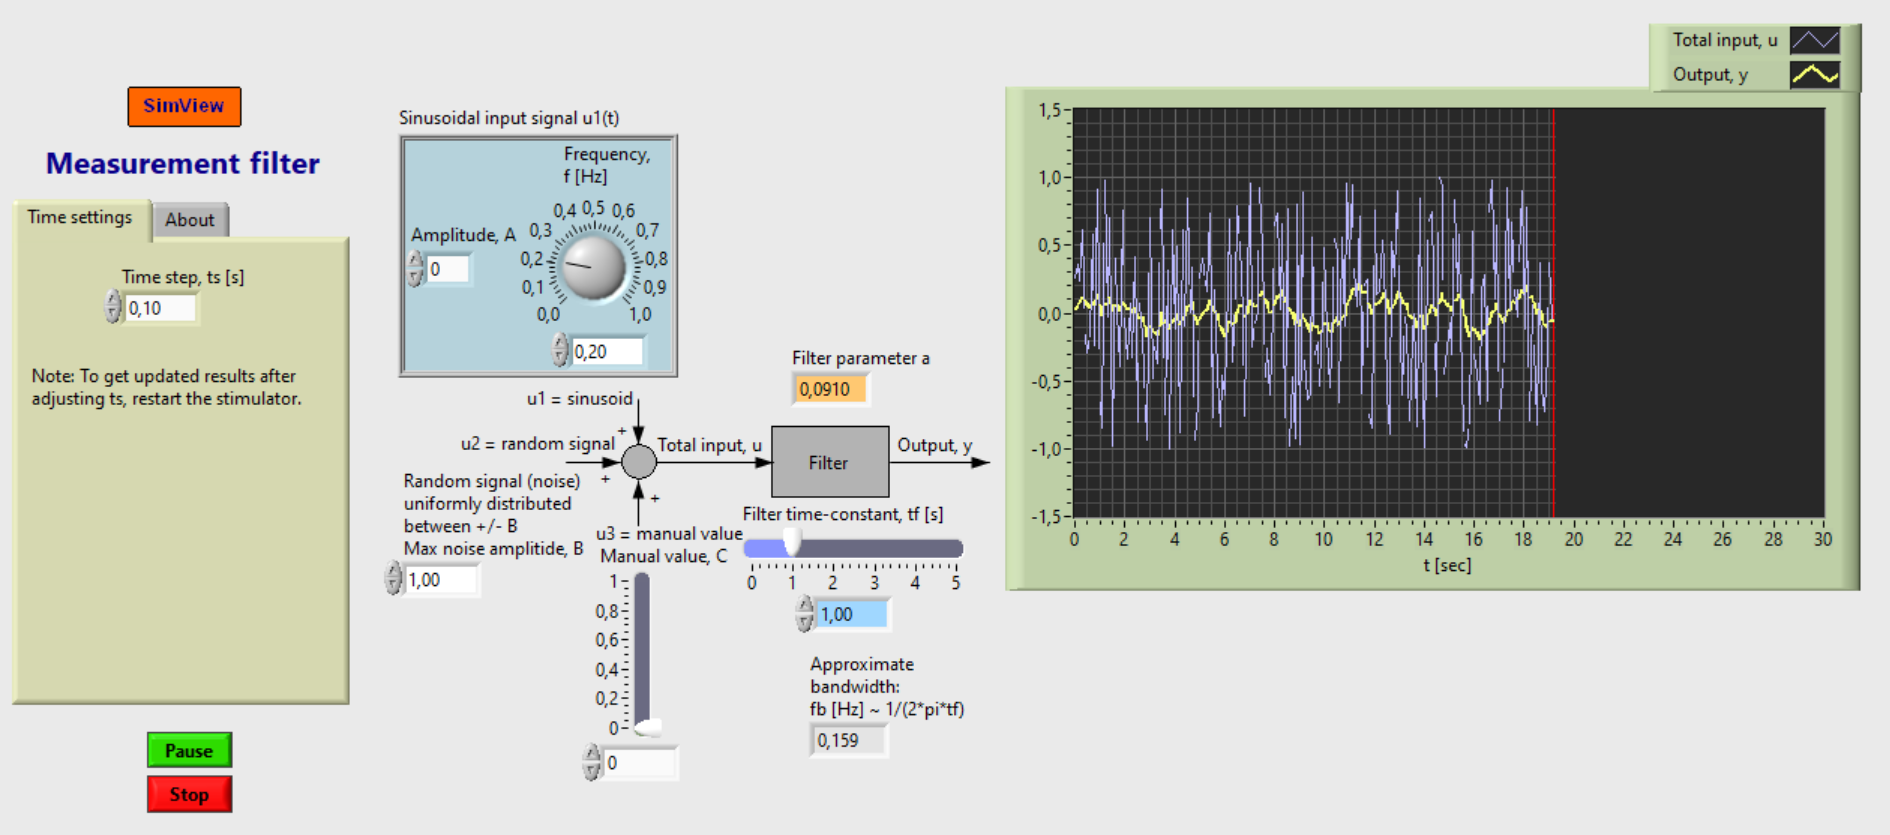Screen dimensions: 1890x835
Task: Click the manual value C vertical slider handle
Action: point(646,727)
